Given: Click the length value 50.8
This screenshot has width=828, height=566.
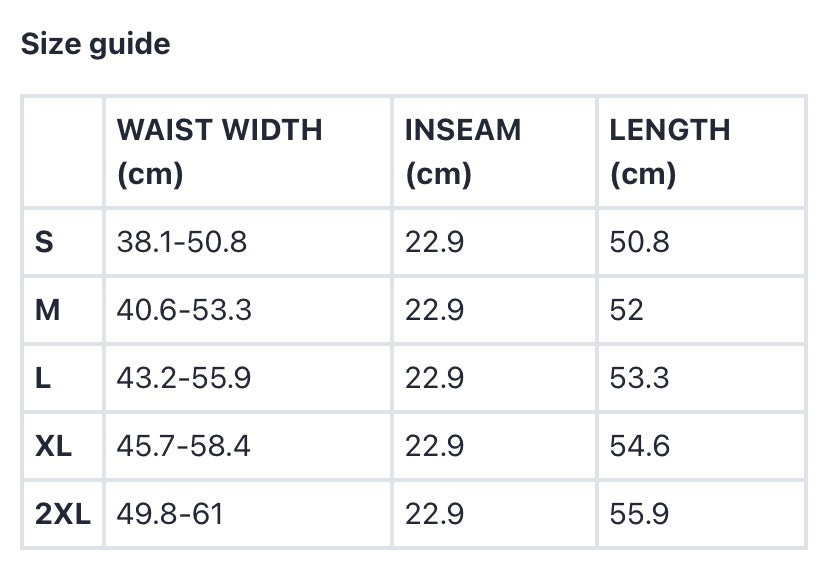Looking at the screenshot, I should coord(639,242).
